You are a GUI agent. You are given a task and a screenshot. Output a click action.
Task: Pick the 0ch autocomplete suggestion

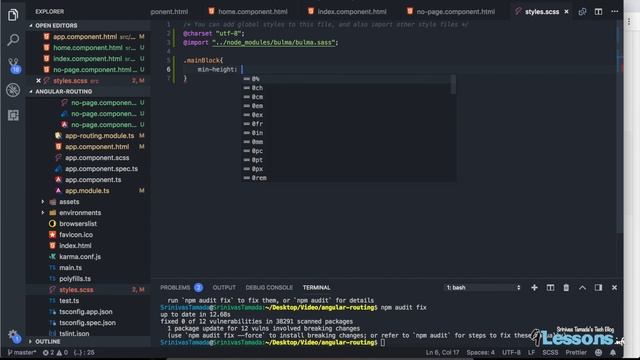(x=348, y=88)
